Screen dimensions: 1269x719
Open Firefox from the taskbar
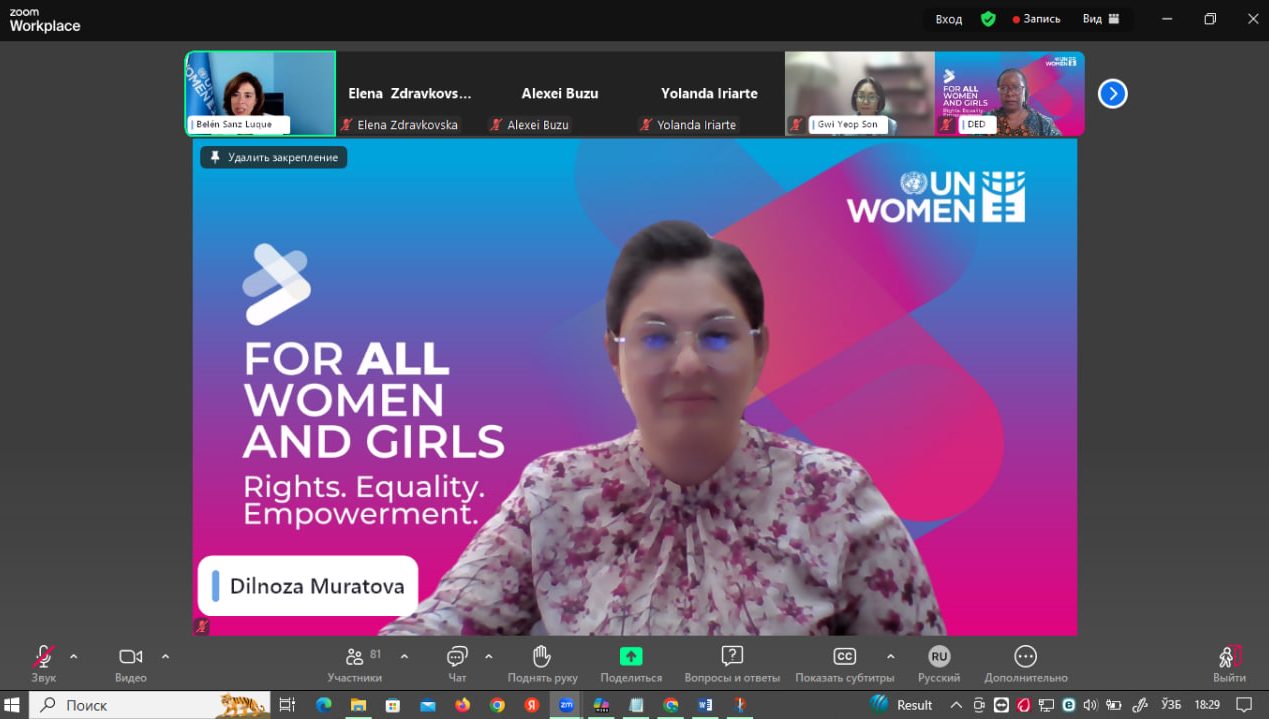click(x=463, y=705)
